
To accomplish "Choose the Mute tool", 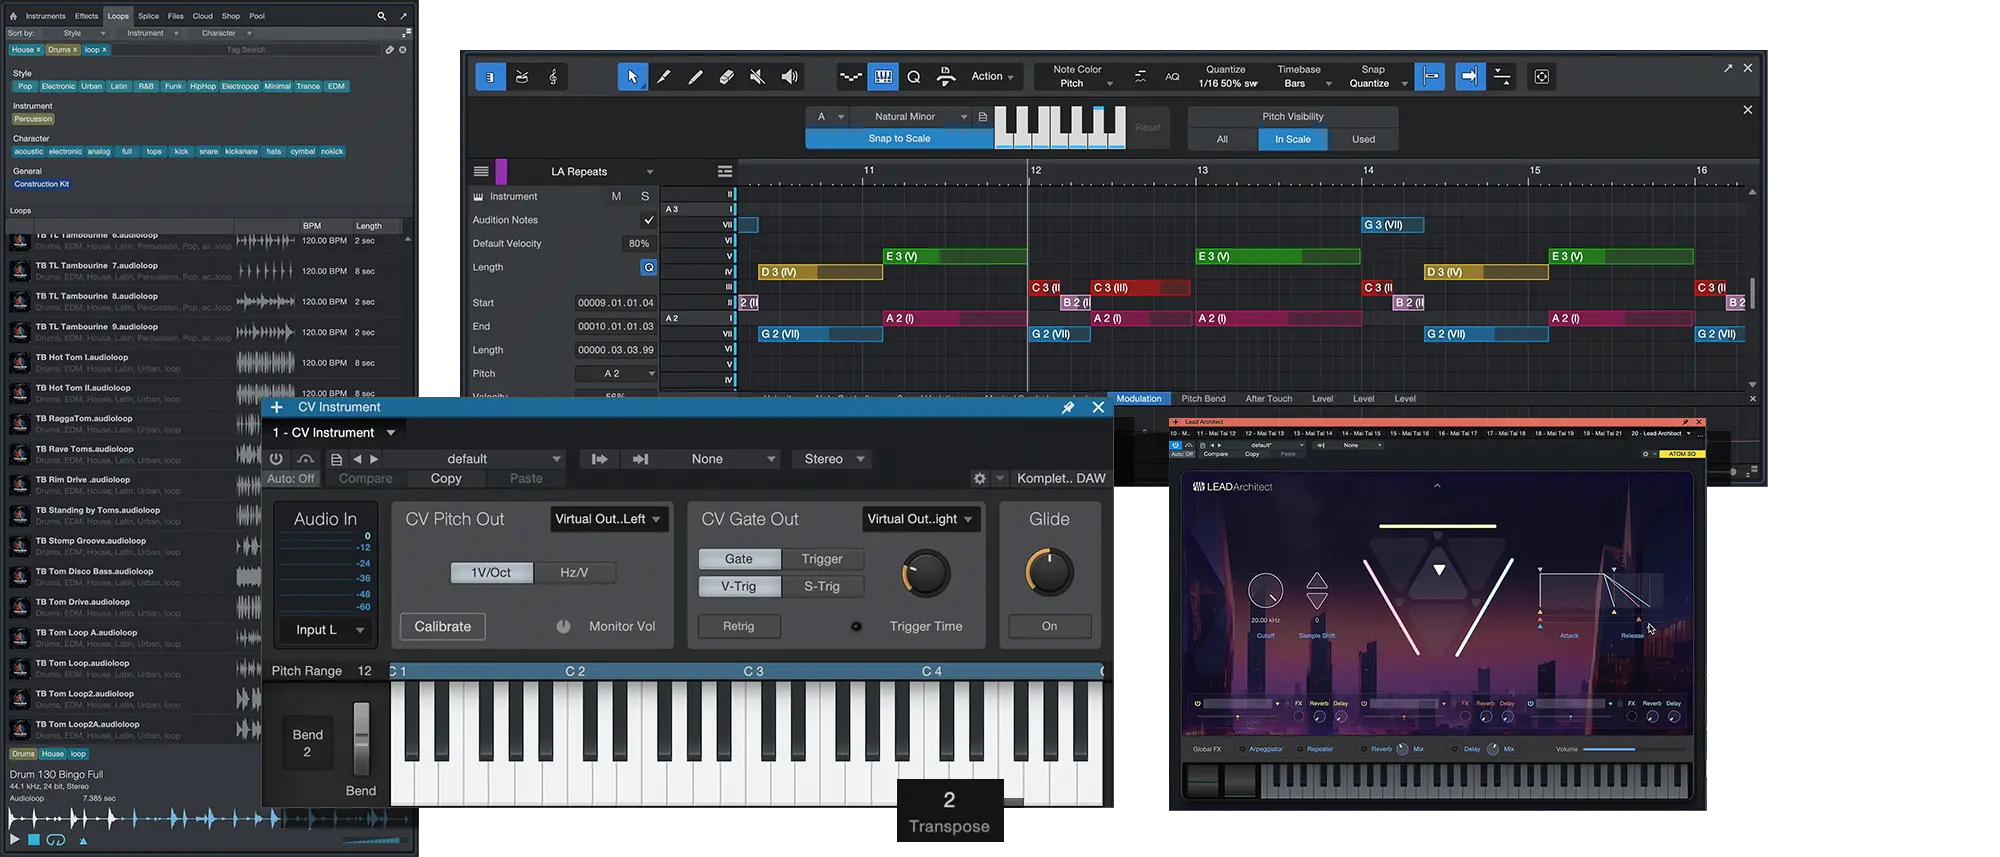I will point(758,77).
